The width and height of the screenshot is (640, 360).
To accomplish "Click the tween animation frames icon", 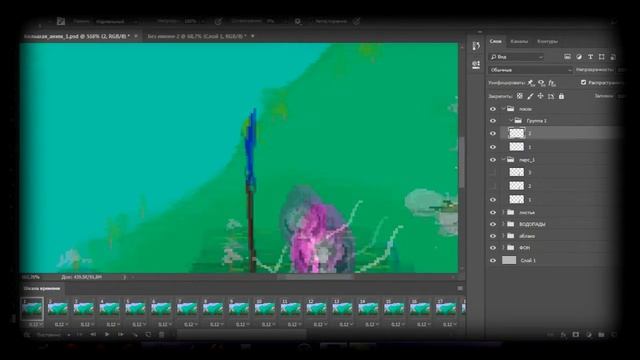I will [135, 334].
